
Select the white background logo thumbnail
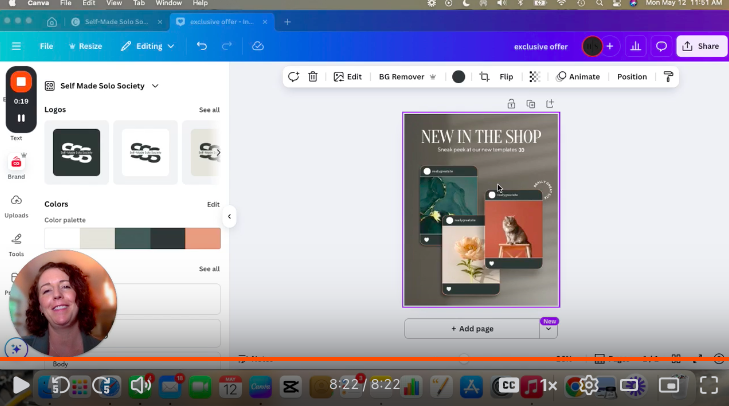click(x=146, y=153)
